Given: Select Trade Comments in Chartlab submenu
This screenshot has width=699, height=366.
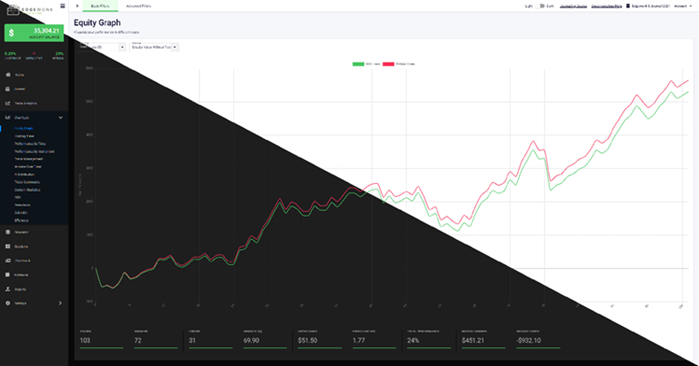Looking at the screenshot, I should (x=27, y=182).
